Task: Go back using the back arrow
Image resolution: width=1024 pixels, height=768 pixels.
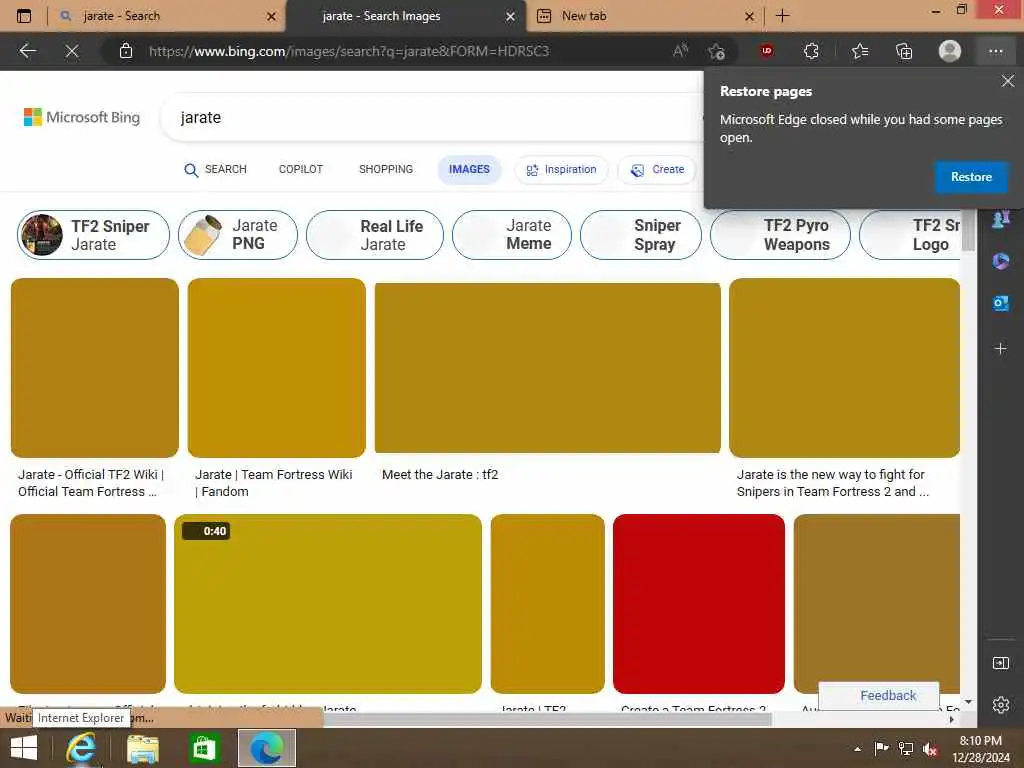Action: point(27,51)
